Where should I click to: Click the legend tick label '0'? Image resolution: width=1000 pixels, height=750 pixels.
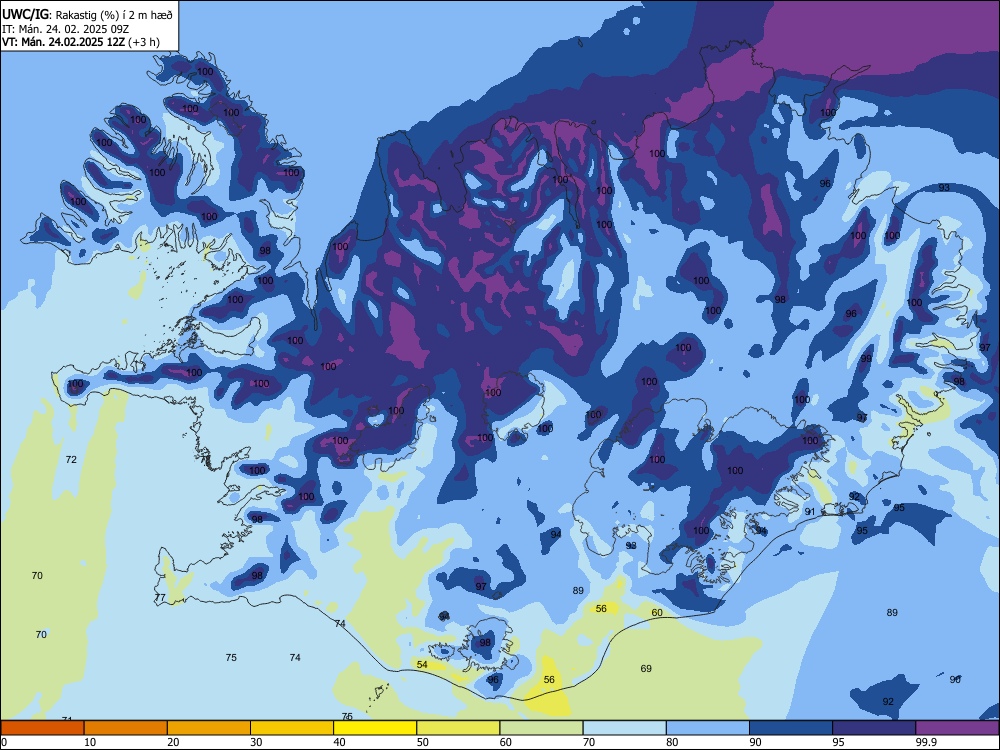[4, 742]
